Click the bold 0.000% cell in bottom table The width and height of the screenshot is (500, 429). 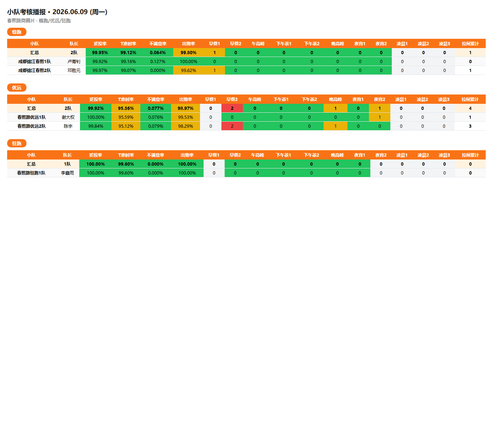155,164
